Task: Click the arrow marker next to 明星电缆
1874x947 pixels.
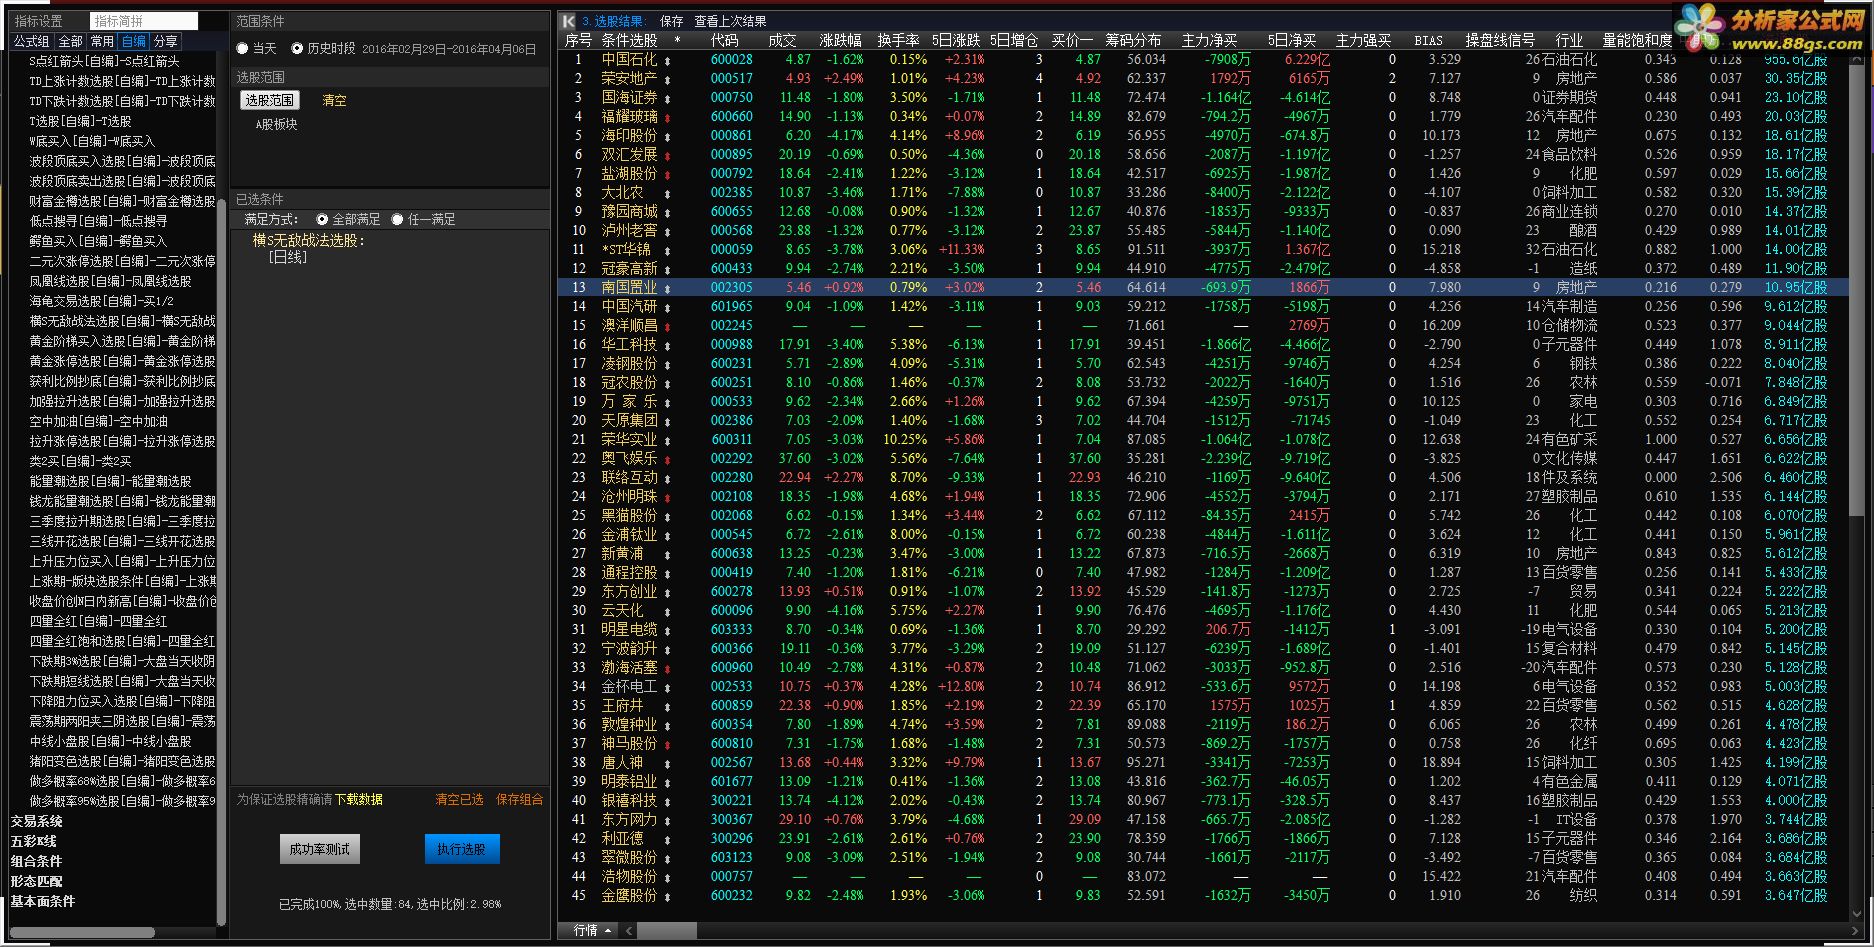Action: coord(668,630)
